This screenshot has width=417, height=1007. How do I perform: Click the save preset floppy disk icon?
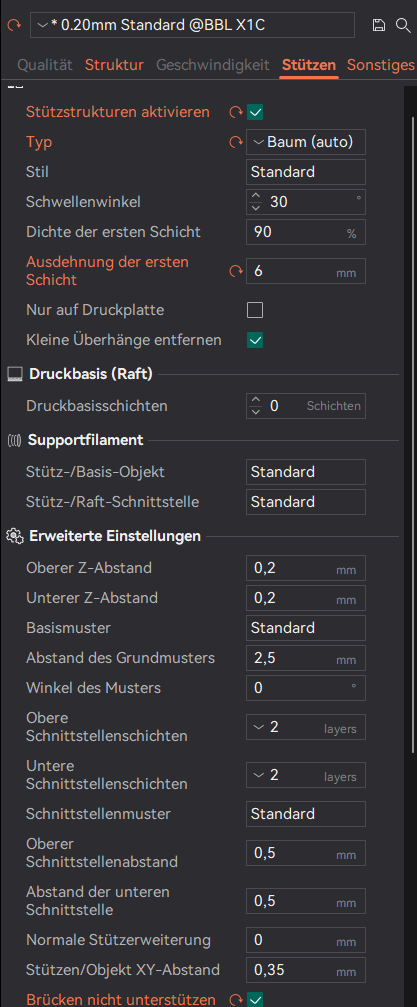pyautogui.click(x=379, y=26)
